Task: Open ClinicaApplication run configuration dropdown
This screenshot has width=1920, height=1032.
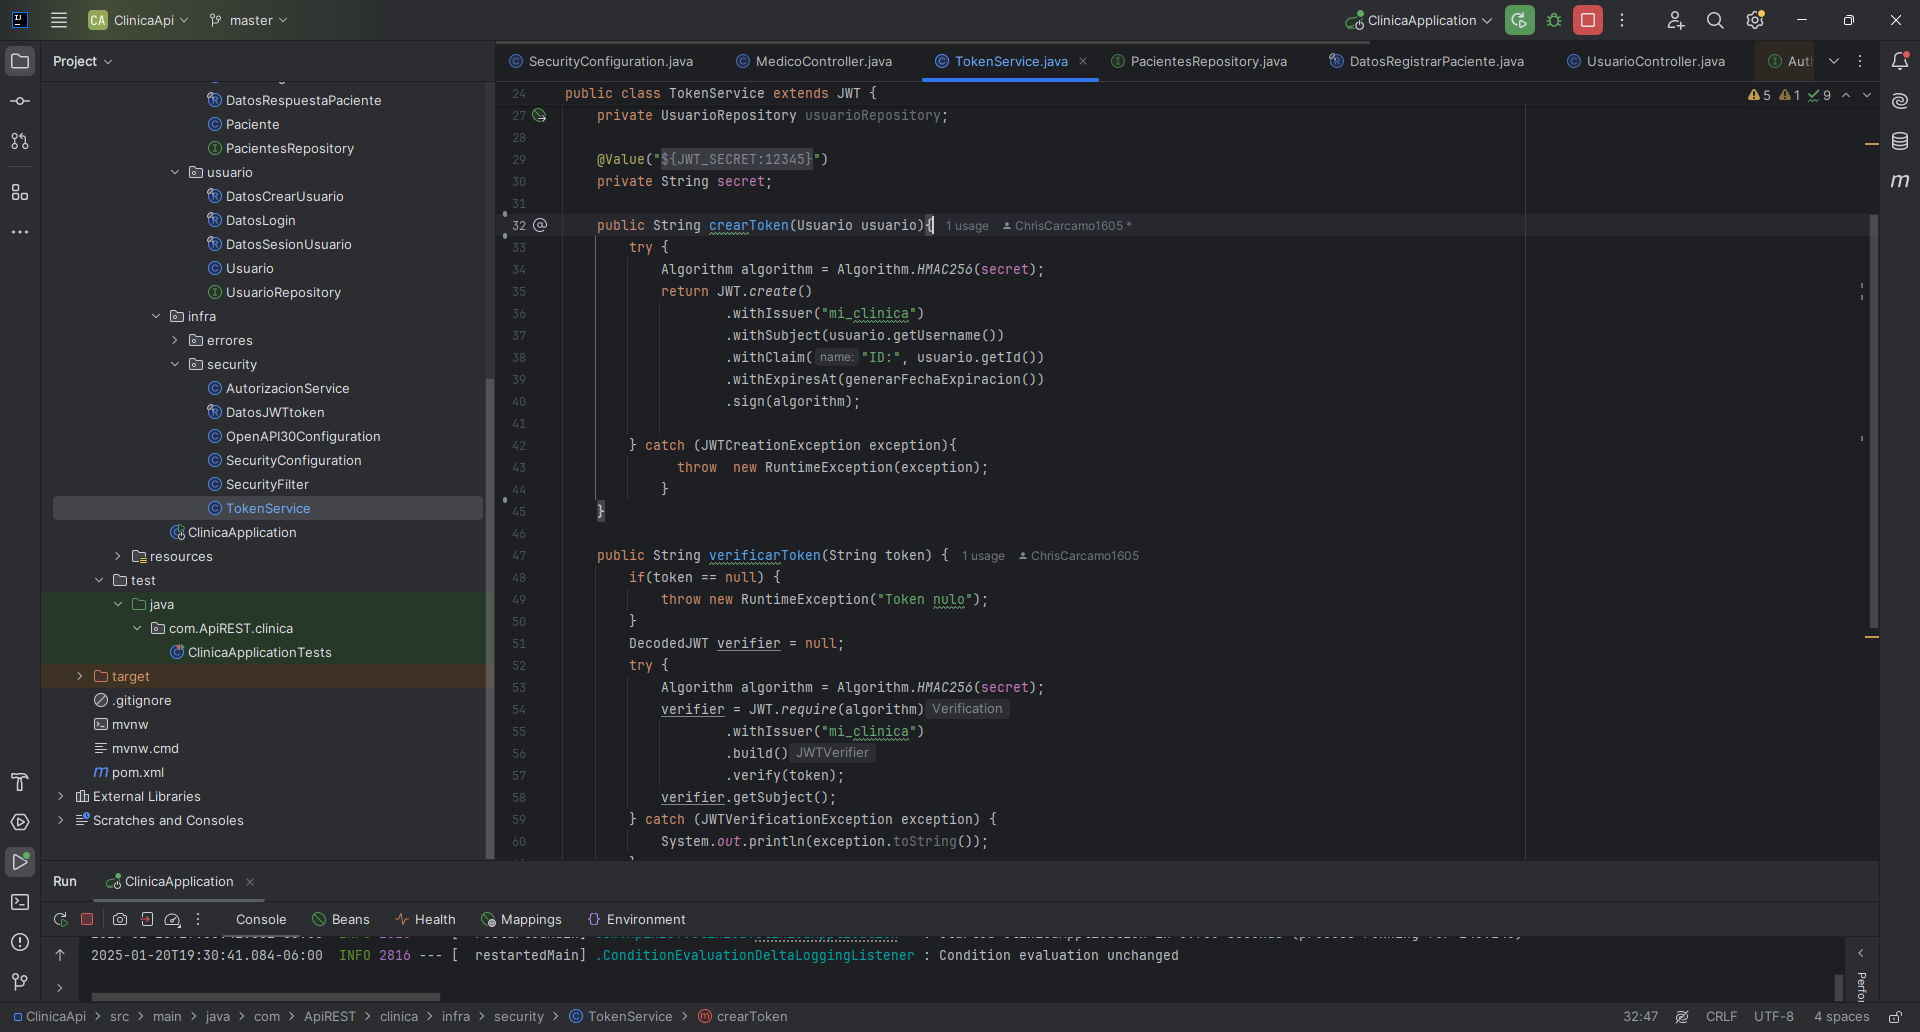Action: [1419, 20]
